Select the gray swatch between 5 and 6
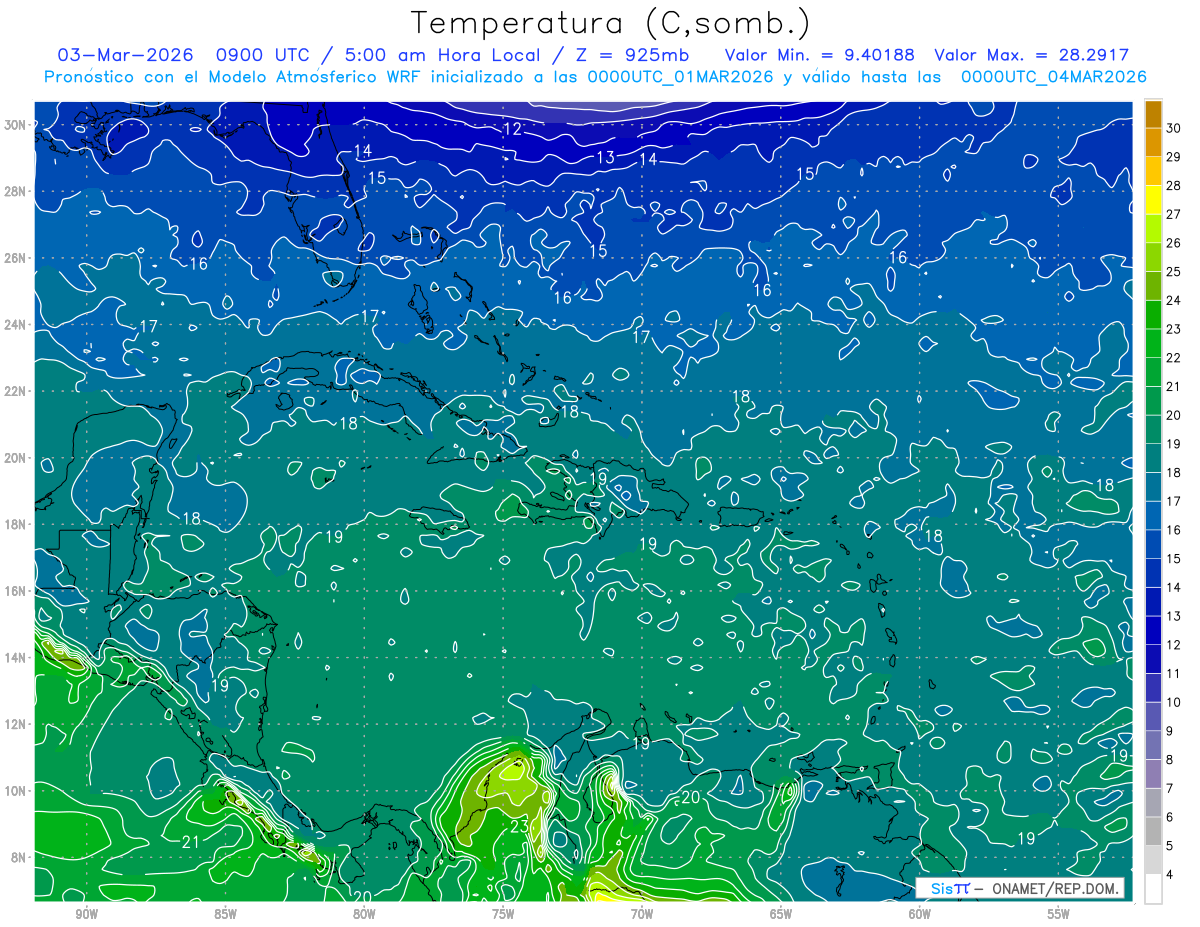This screenshot has width=1200, height=927. tap(1153, 832)
